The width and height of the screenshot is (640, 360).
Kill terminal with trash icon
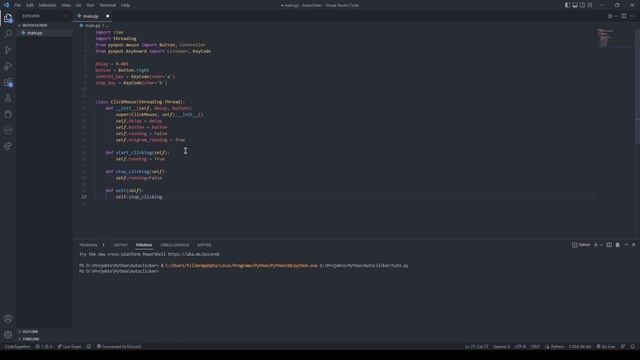618,245
